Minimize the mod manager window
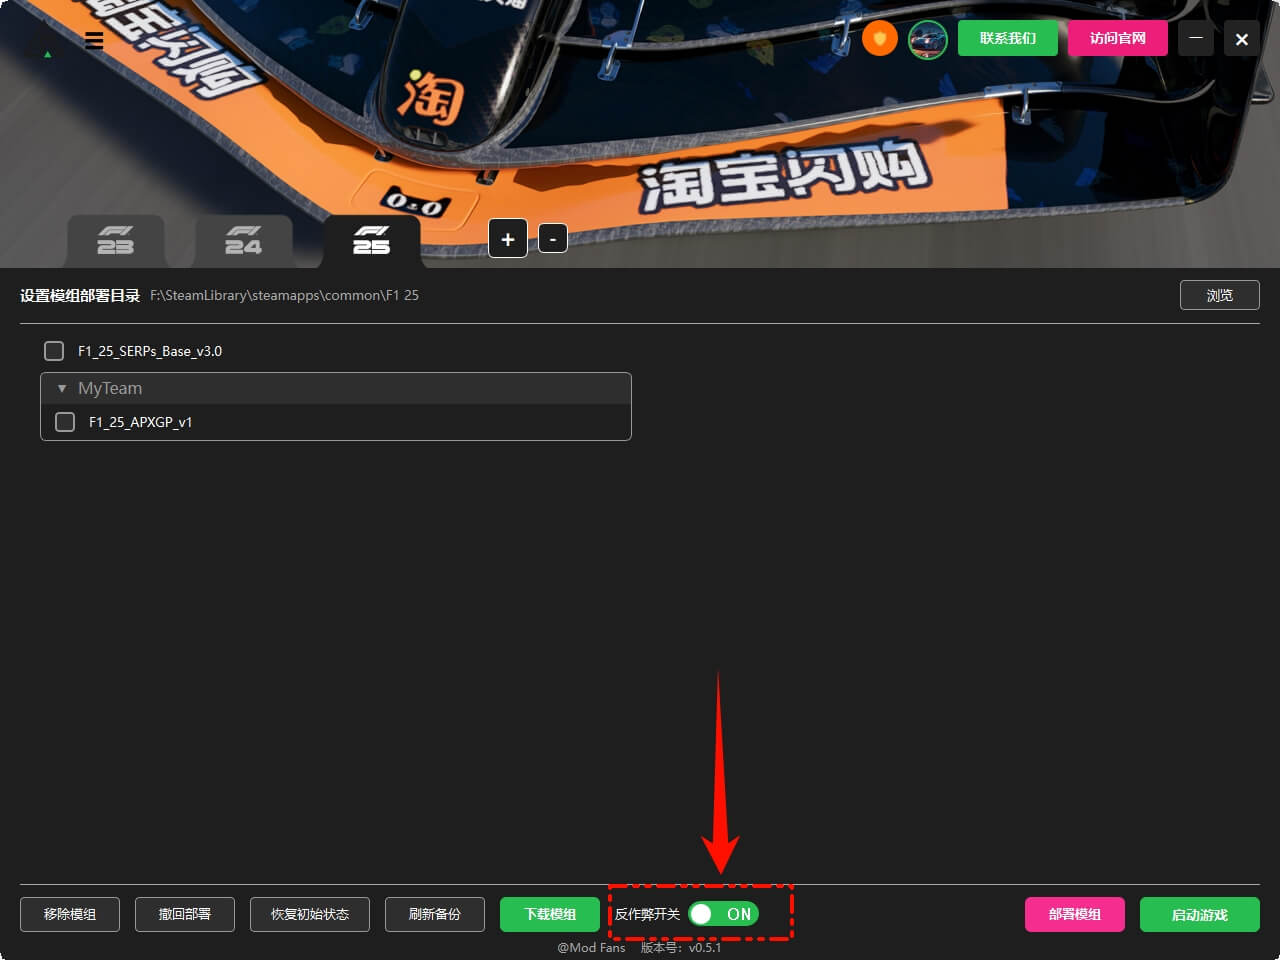The height and width of the screenshot is (960, 1280). click(1196, 39)
